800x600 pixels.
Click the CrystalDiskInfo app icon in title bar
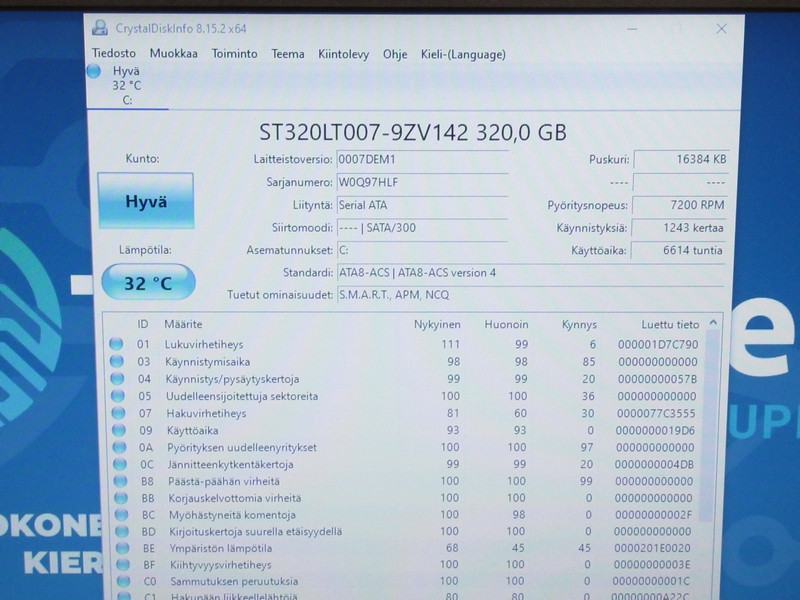pos(99,28)
